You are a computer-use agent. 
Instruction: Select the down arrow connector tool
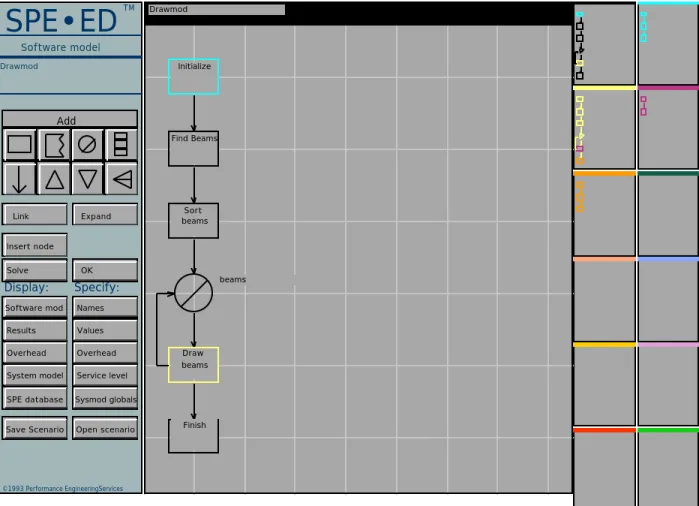tap(20, 179)
